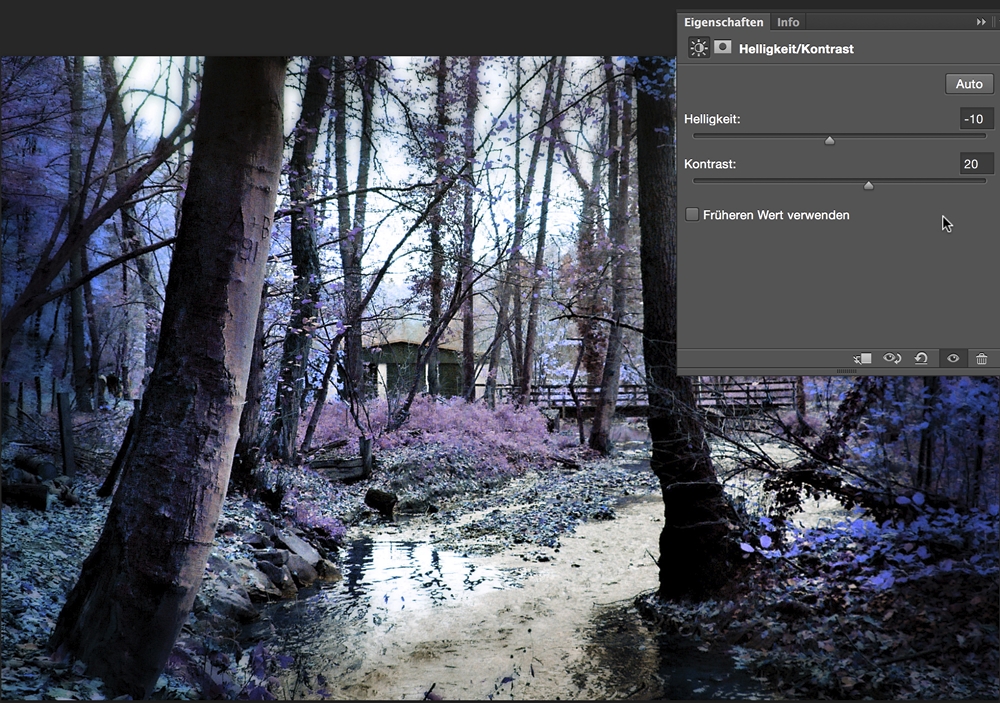This screenshot has height=703, width=1000.
Task: Select the layer mask icon in Eigenschaften
Action: tap(723, 47)
